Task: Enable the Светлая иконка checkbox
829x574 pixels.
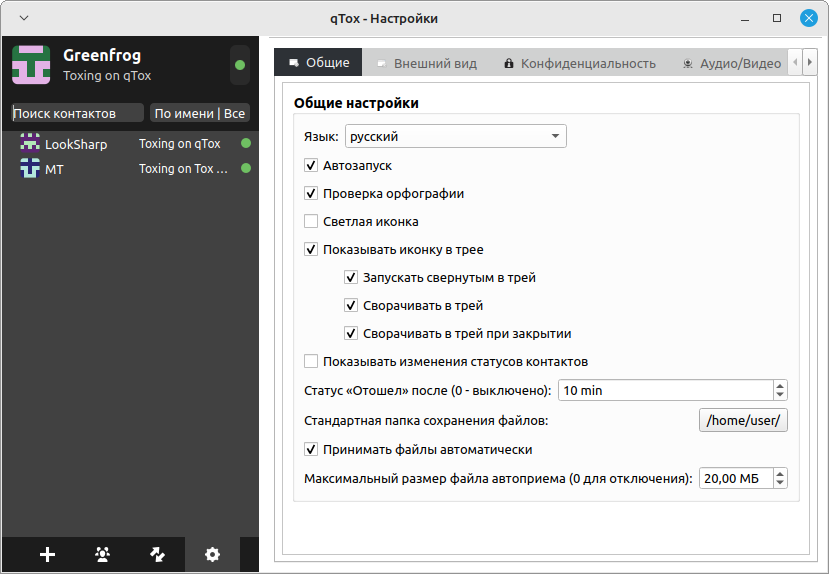Action: point(311,221)
